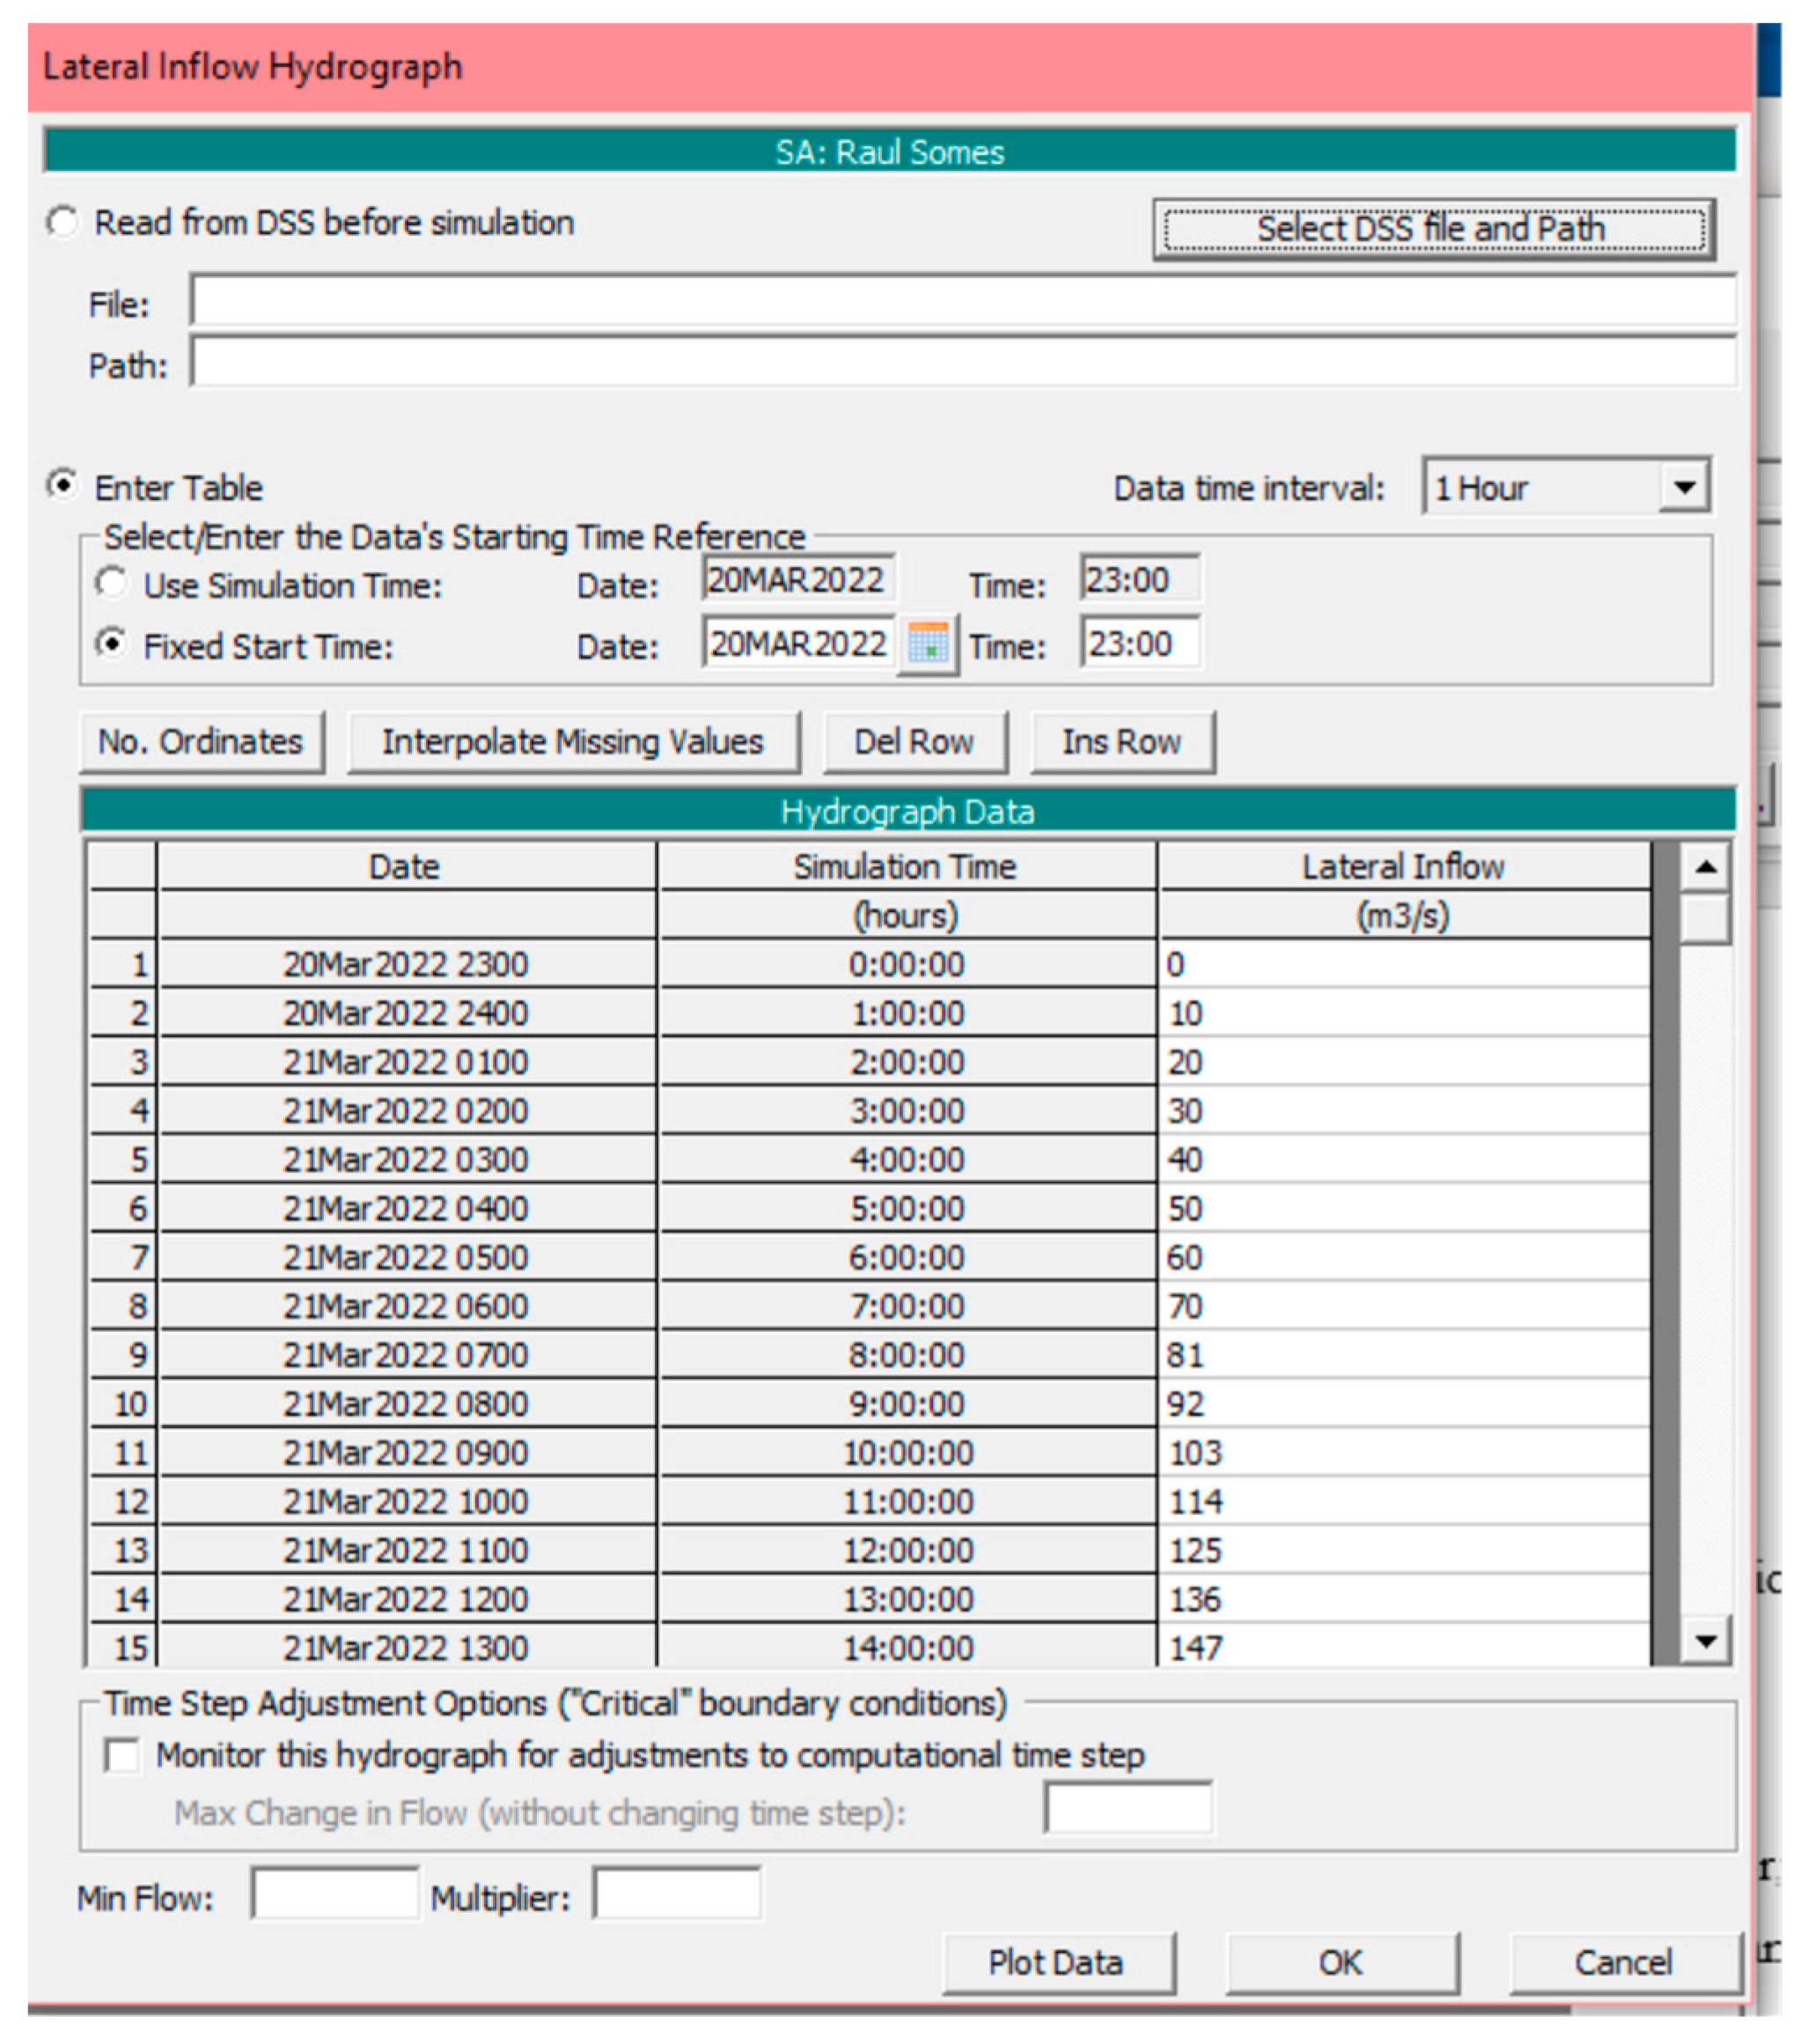Image resolution: width=1807 pixels, height=2044 pixels.
Task: Choose Use Simulation Time option
Action: [x=111, y=583]
